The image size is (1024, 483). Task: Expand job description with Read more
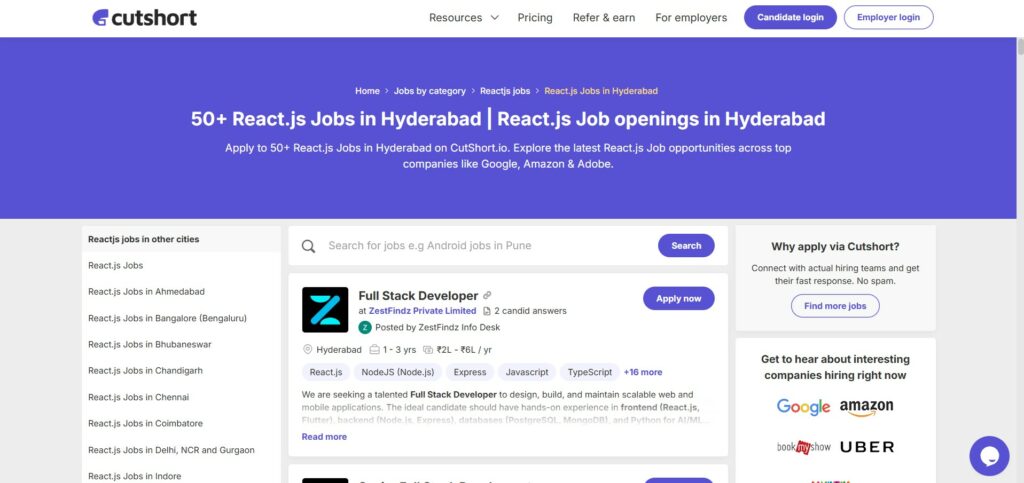click(x=324, y=437)
